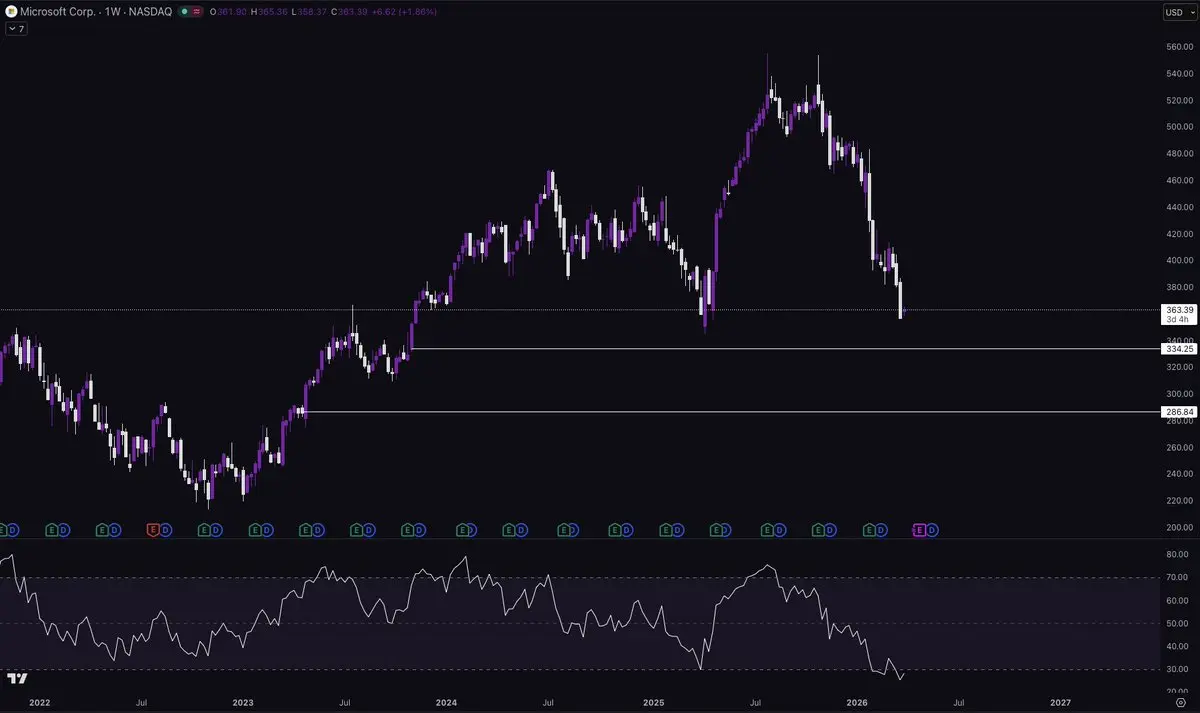Image resolution: width=1200 pixels, height=713 pixels.
Task: Click the dividend marker beside the red earnings marker
Action: pyautogui.click(x=165, y=530)
